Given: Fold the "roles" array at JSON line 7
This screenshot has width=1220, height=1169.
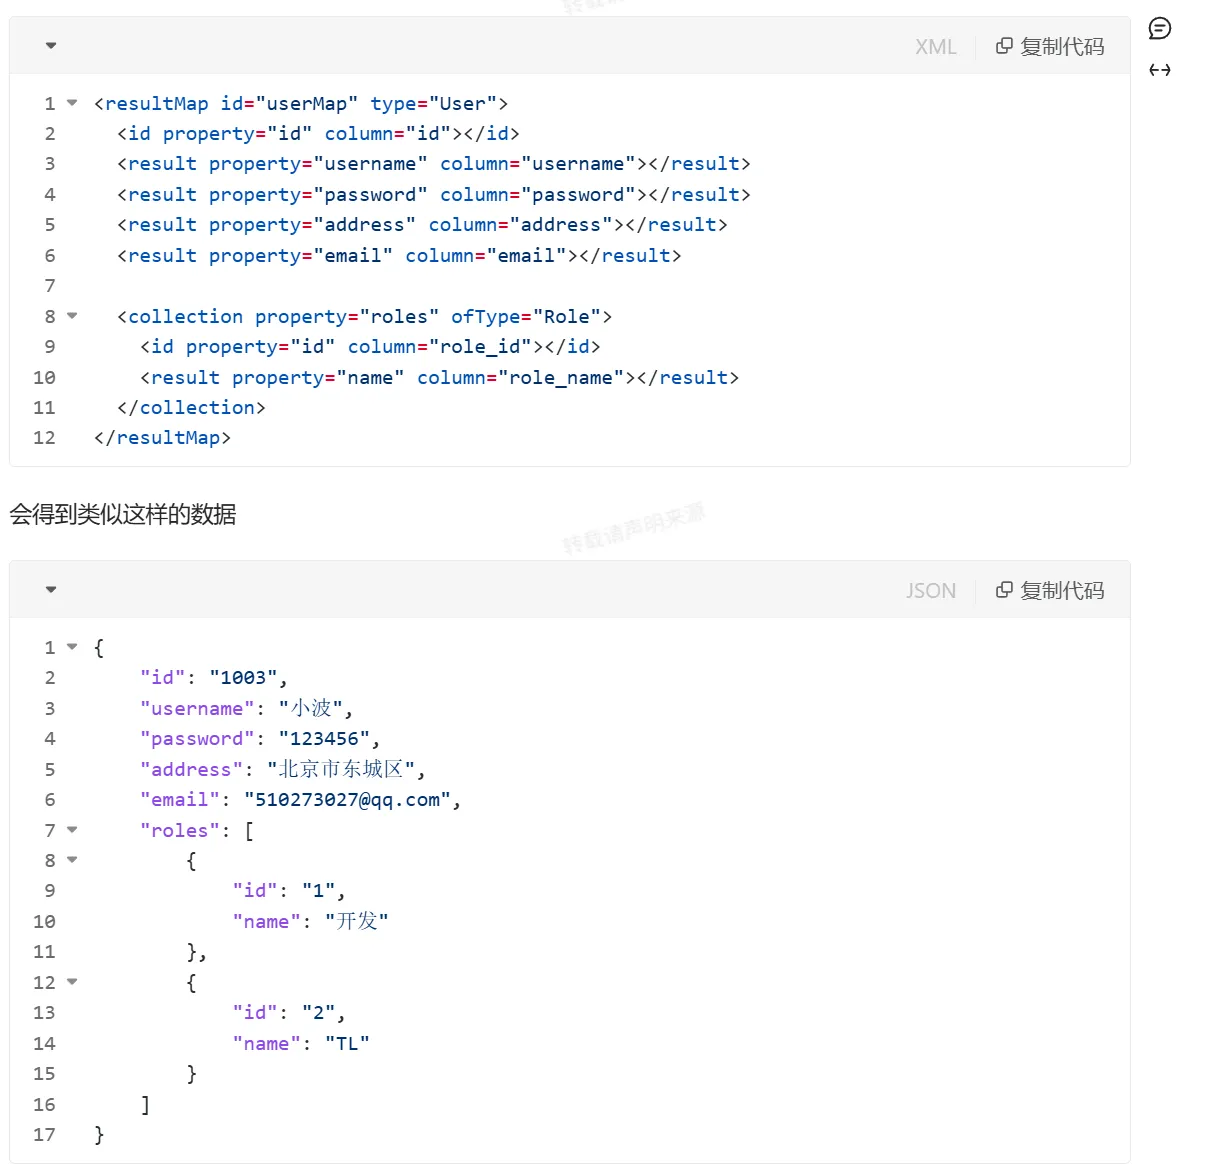Looking at the screenshot, I should tap(72, 830).
